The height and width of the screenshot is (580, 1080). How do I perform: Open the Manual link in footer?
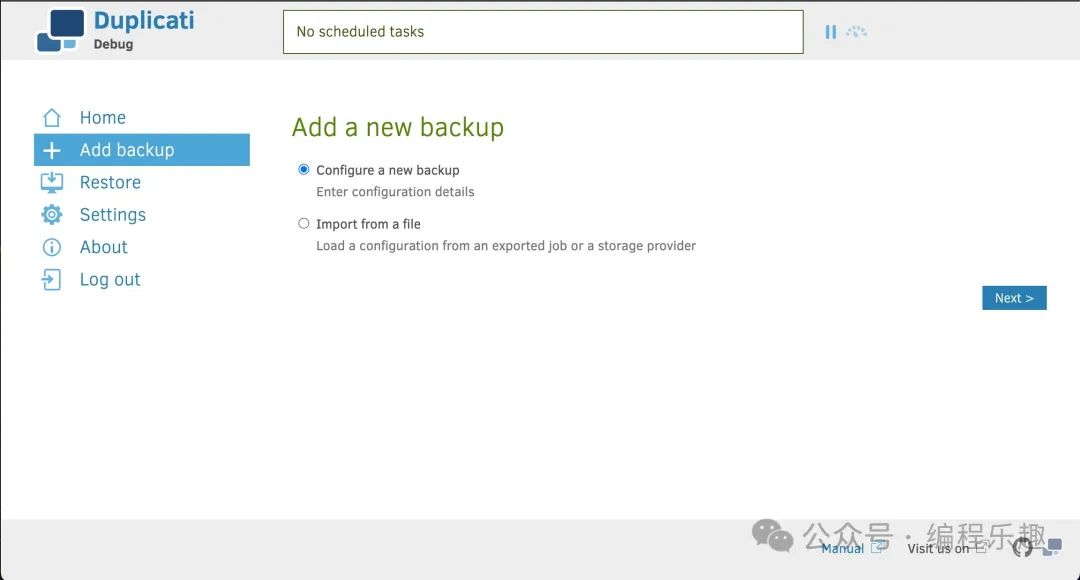click(x=843, y=548)
